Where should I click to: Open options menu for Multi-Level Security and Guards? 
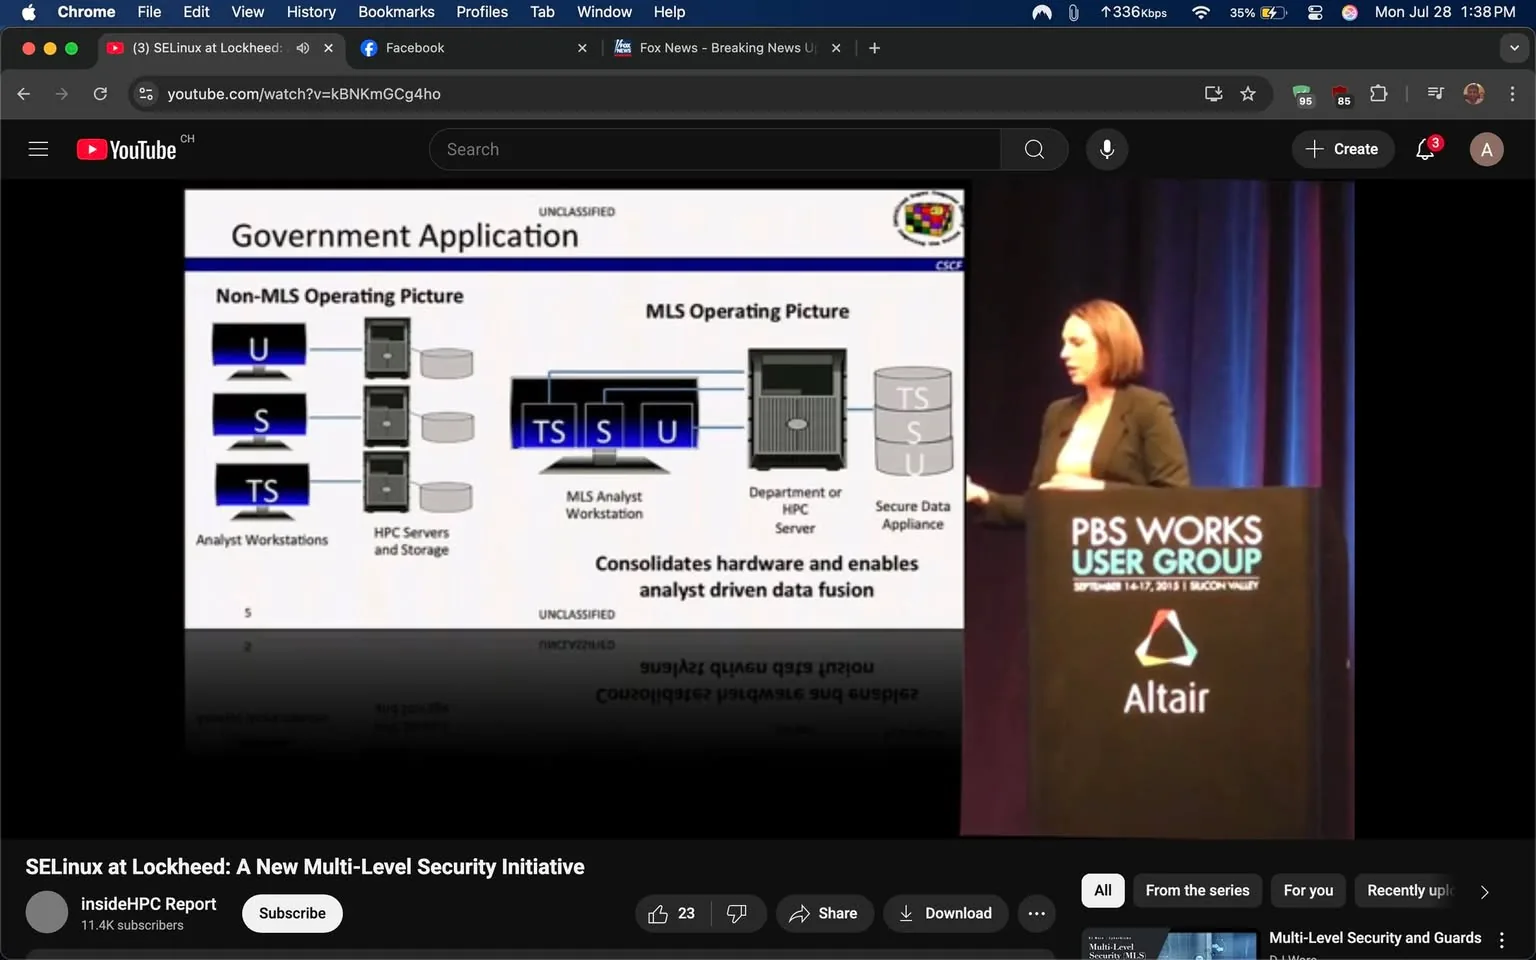pos(1501,939)
